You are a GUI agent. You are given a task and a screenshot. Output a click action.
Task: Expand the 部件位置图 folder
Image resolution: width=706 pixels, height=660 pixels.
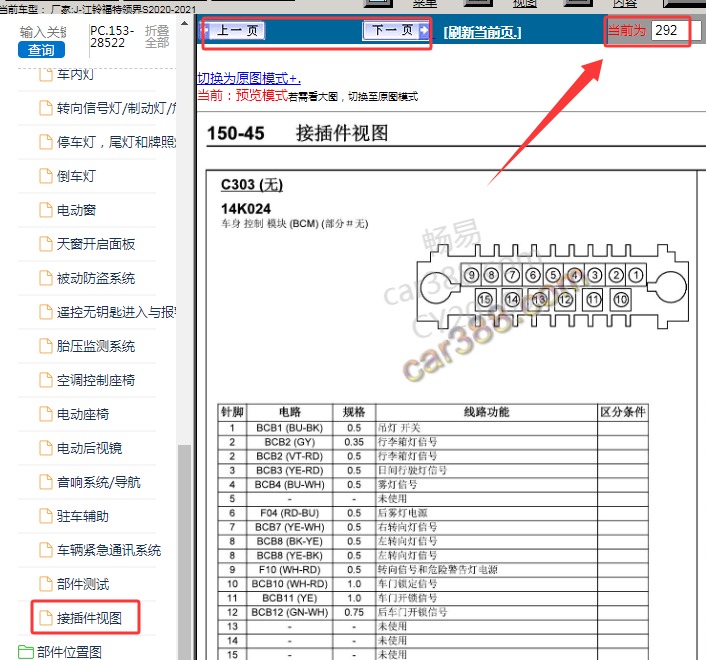click(x=69, y=652)
